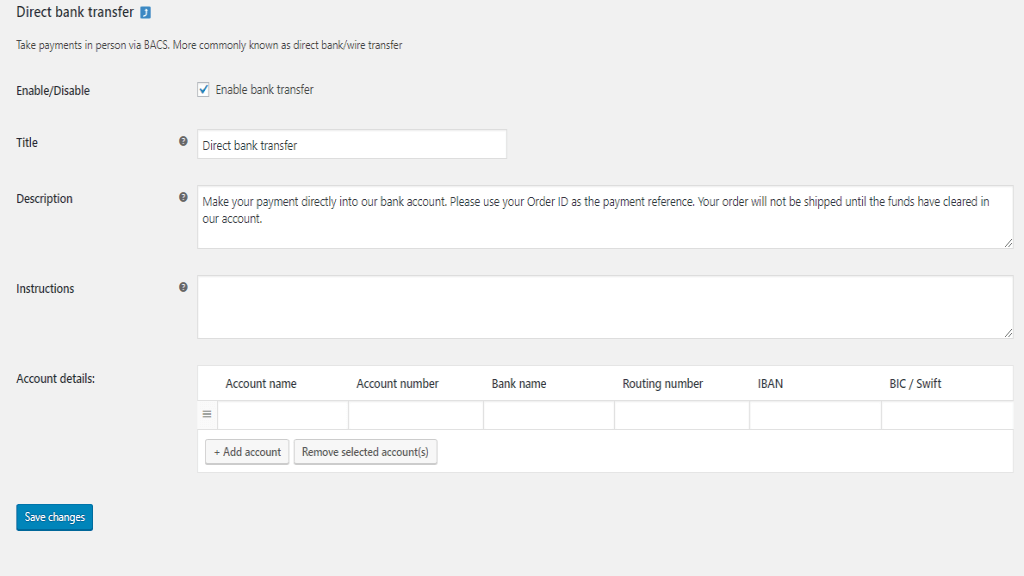Click the Instructions textarea resize handle
This screenshot has width=1024, height=576.
1008,333
